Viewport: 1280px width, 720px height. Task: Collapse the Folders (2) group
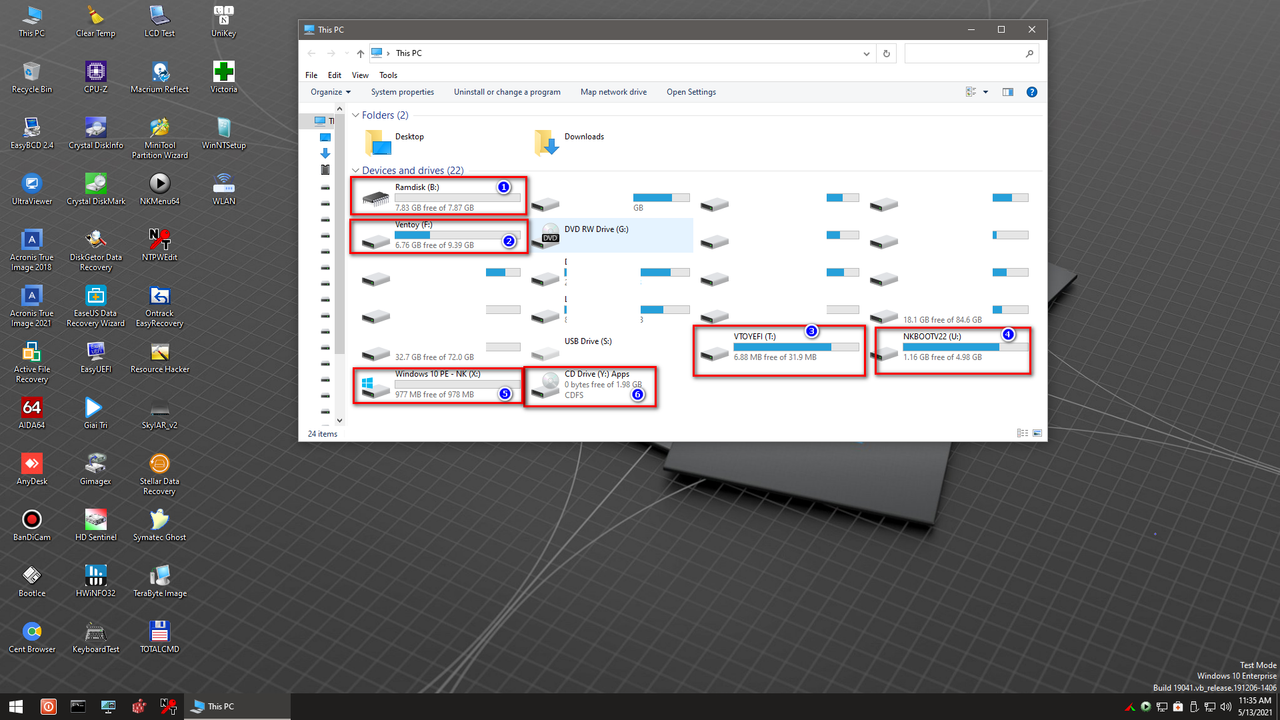(x=355, y=115)
